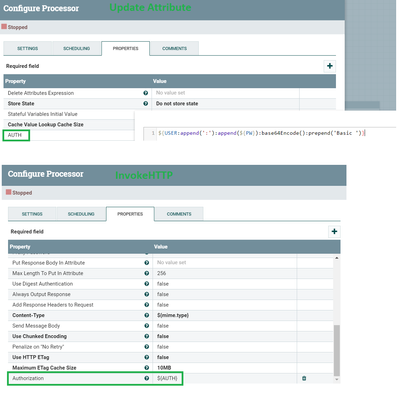Edit the Send Message Body value
Screen dimensions: 400x400
pyautogui.click(x=225, y=326)
